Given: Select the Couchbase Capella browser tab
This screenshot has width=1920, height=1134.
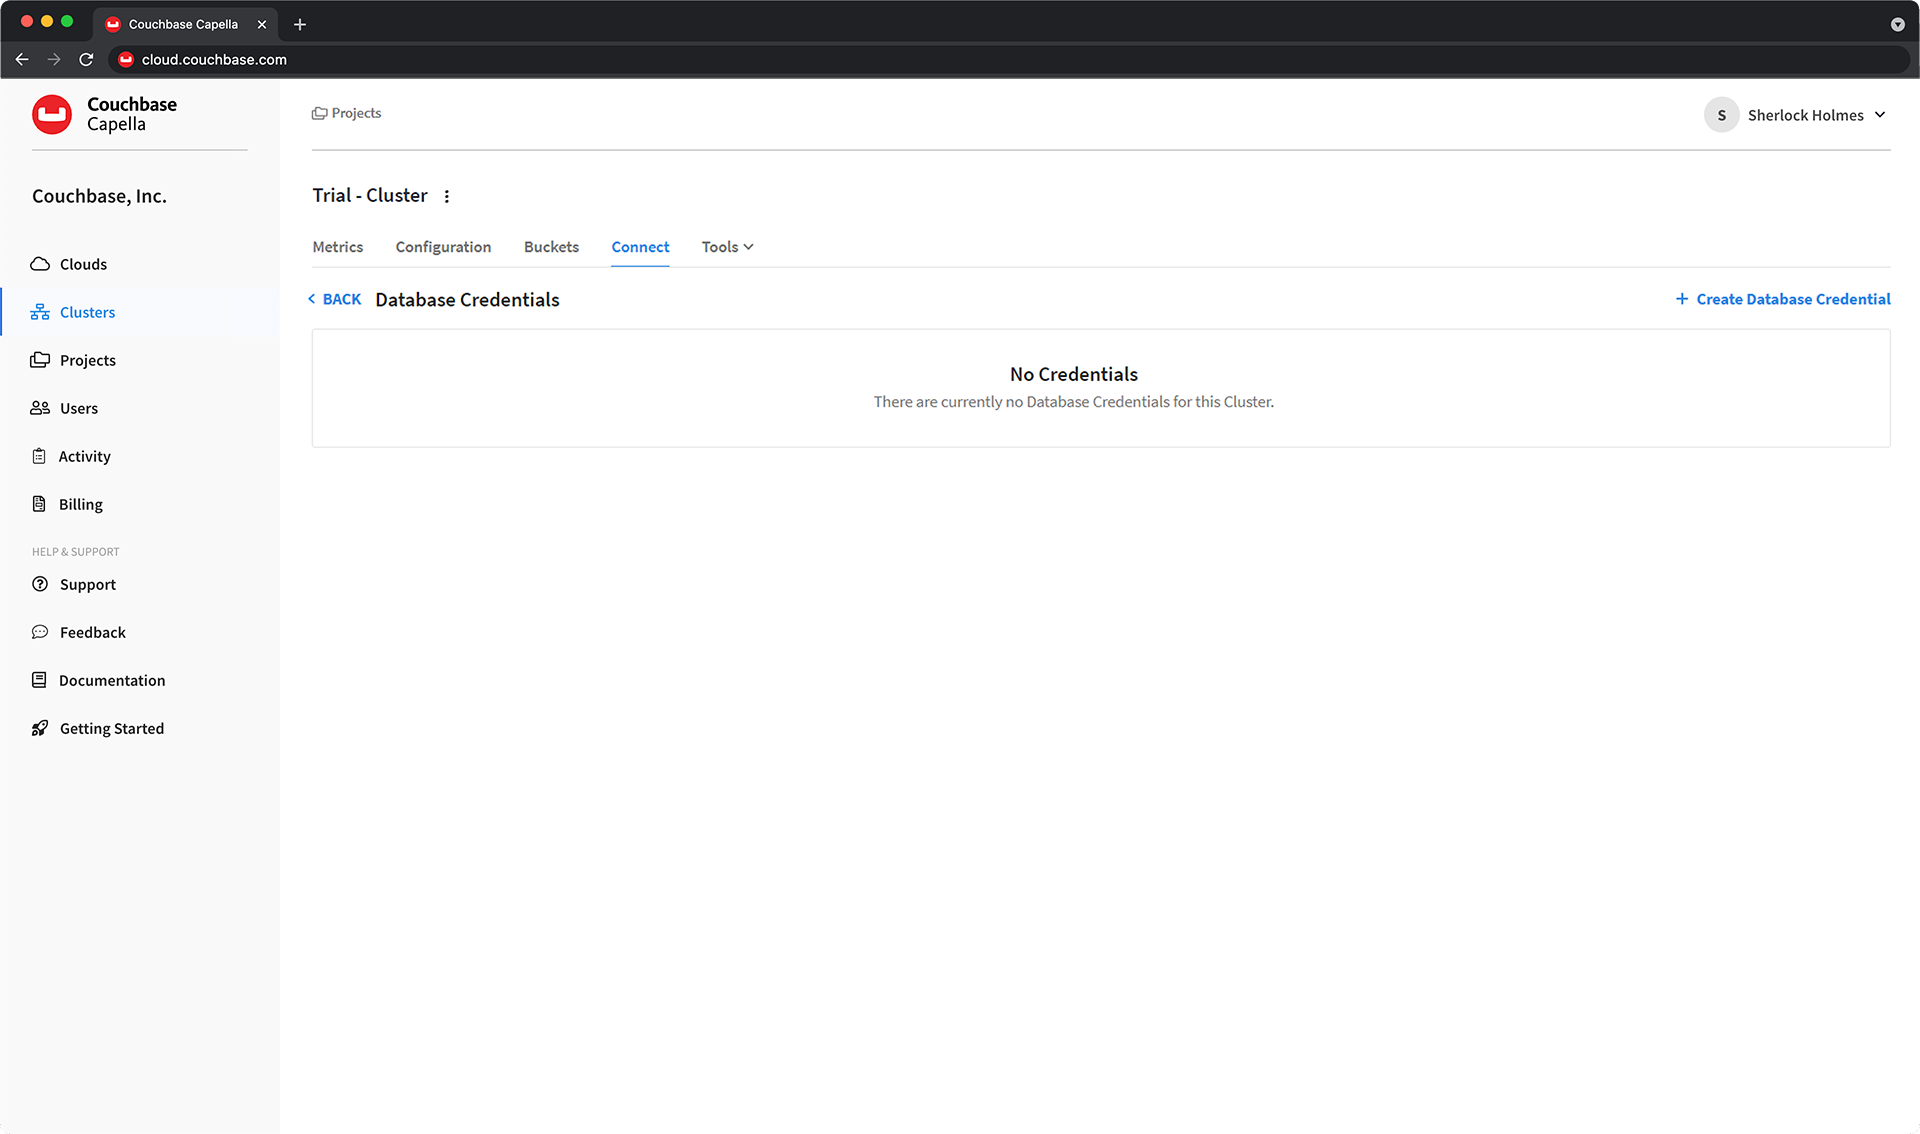Looking at the screenshot, I should click(183, 24).
